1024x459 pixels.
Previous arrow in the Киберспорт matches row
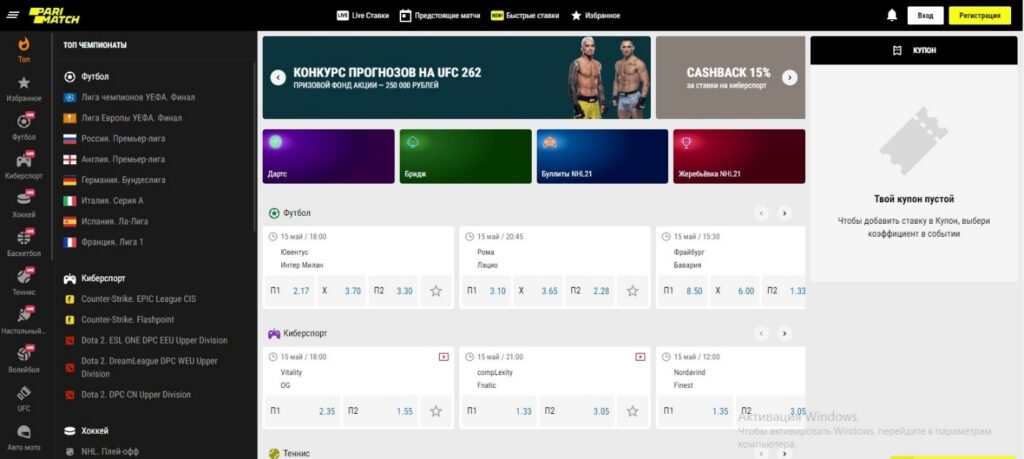761,334
